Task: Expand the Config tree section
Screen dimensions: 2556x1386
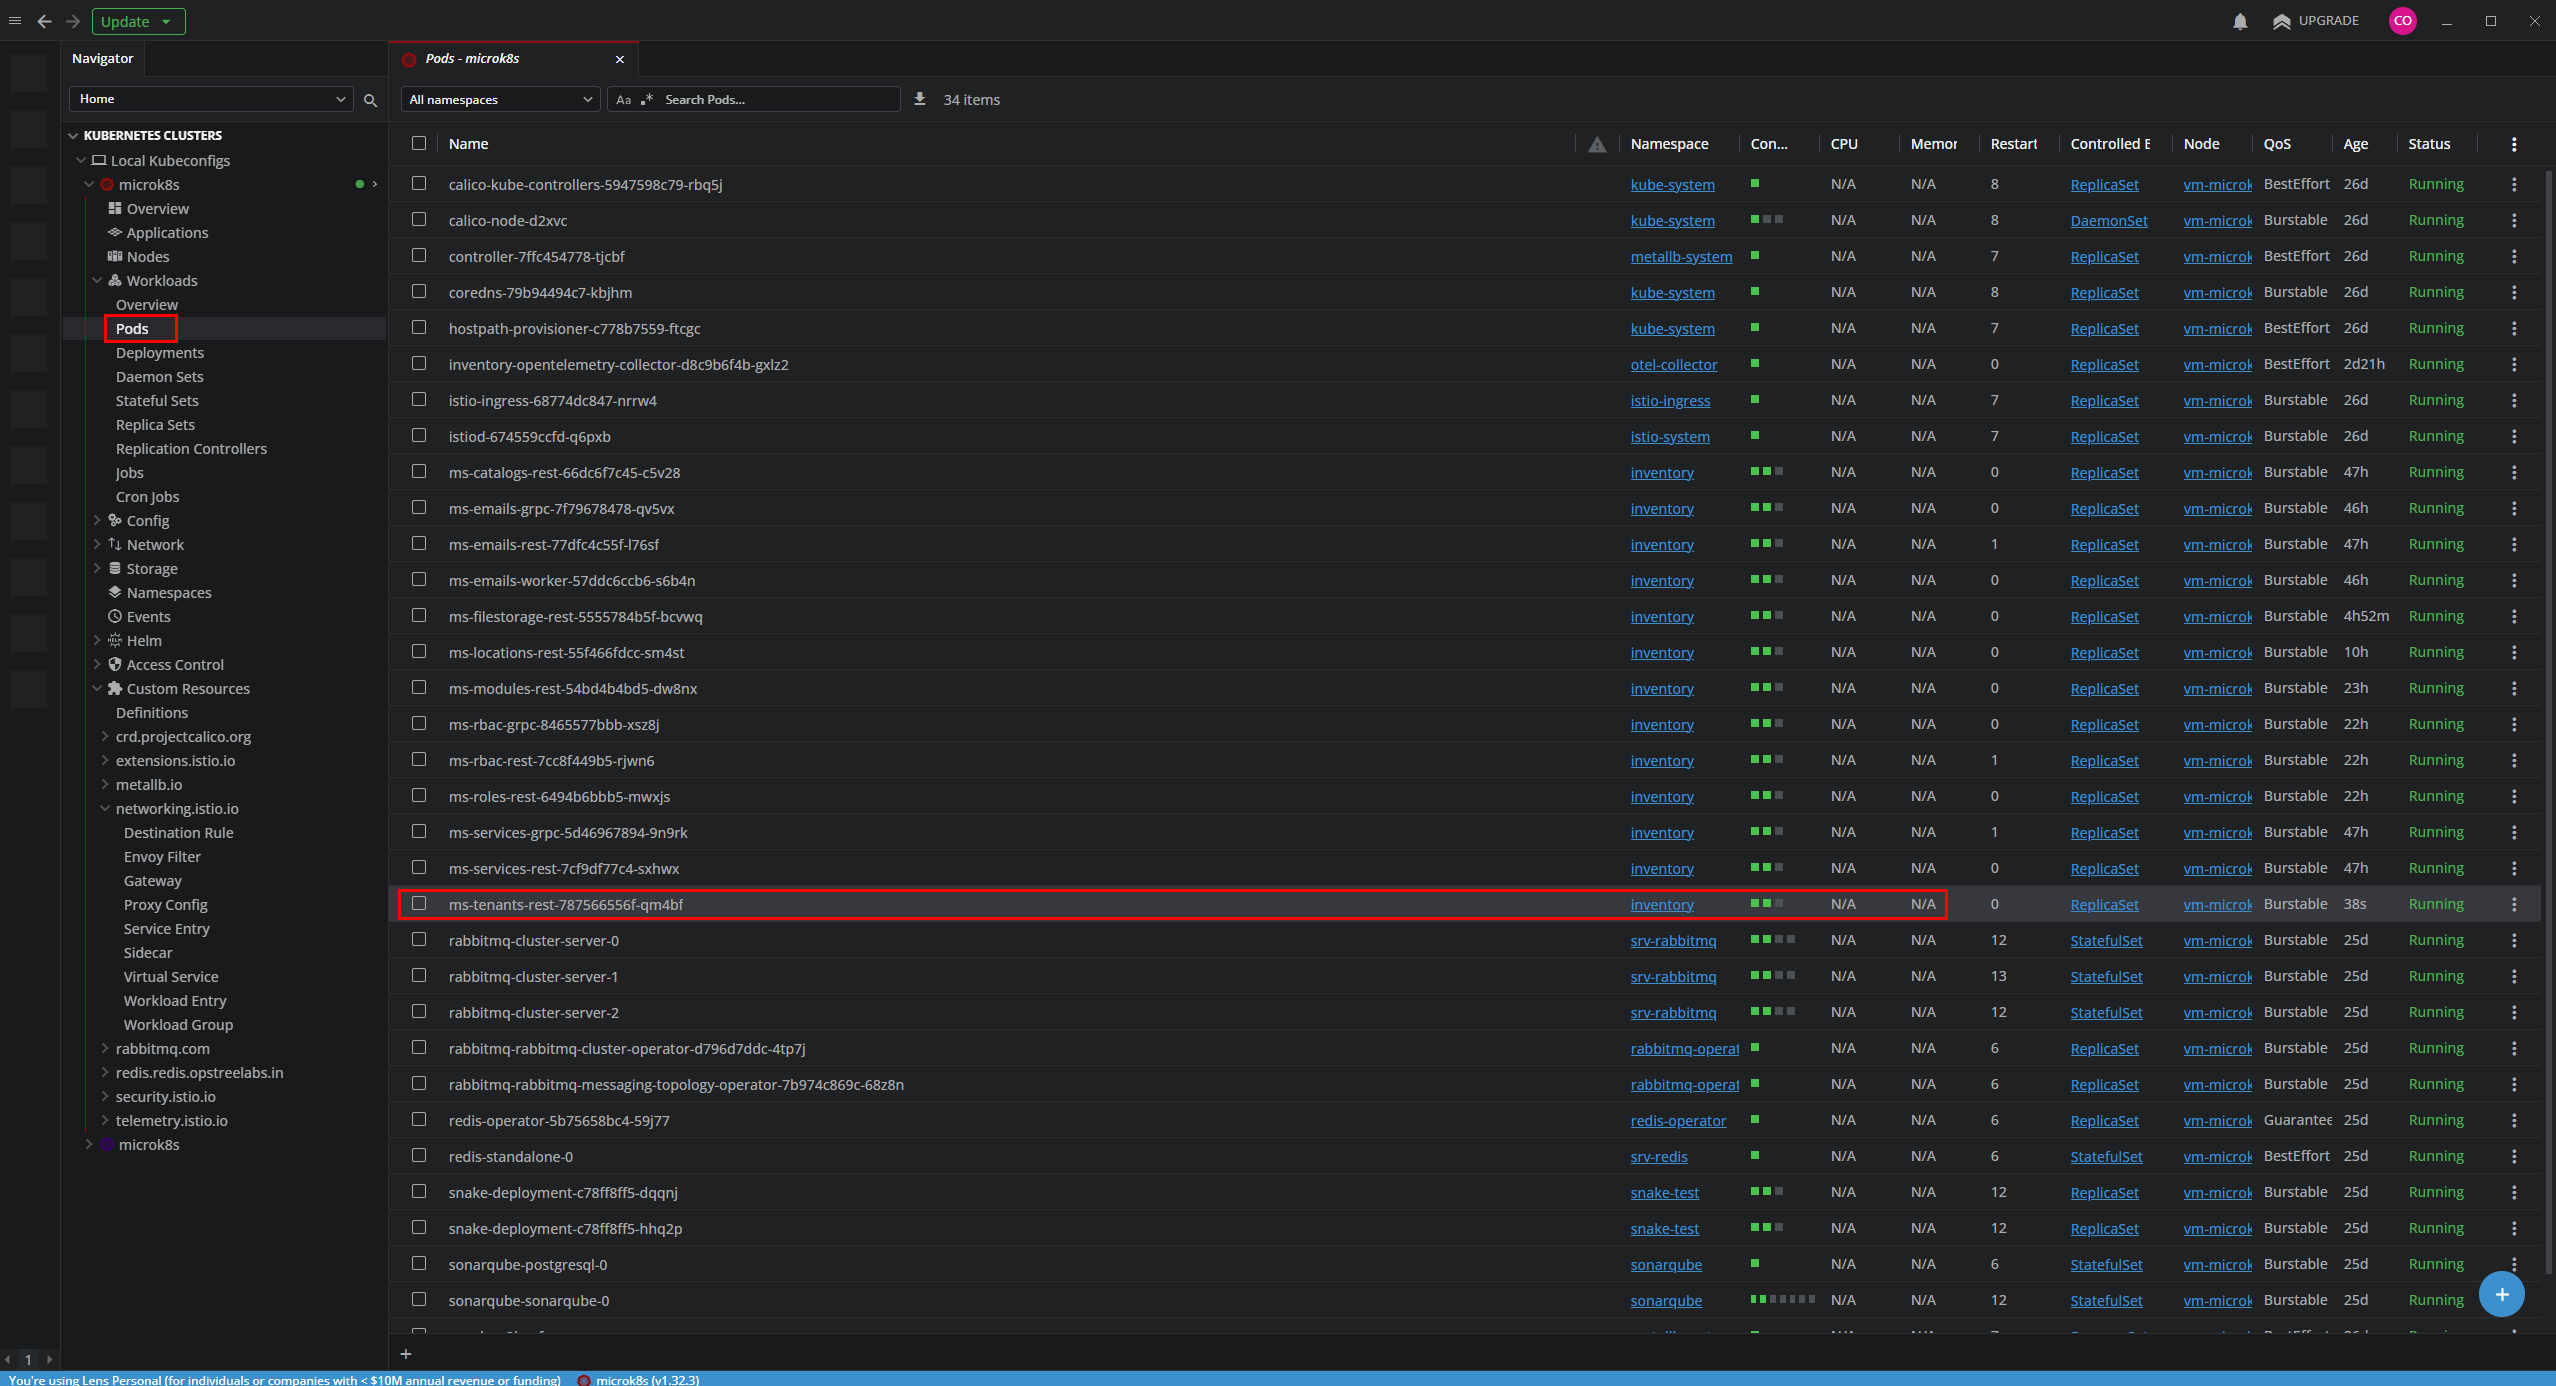Action: pyautogui.click(x=98, y=520)
